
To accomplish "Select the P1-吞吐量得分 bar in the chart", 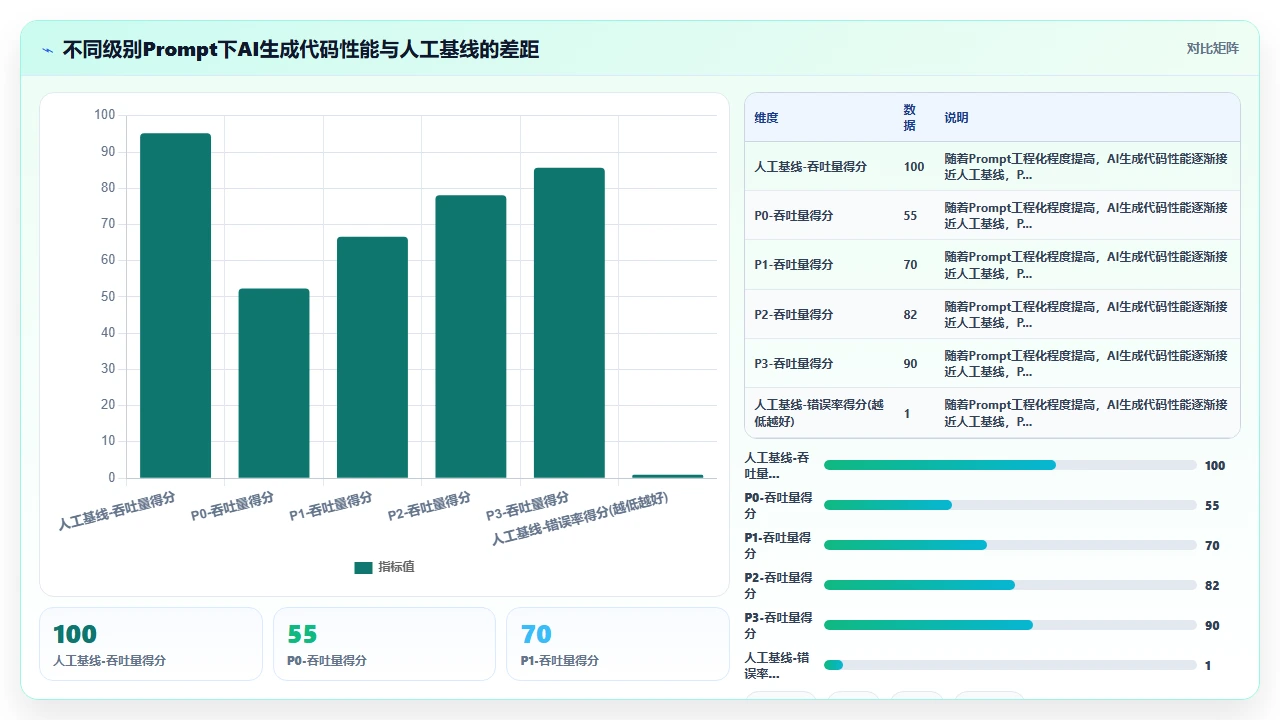I will click(x=372, y=357).
